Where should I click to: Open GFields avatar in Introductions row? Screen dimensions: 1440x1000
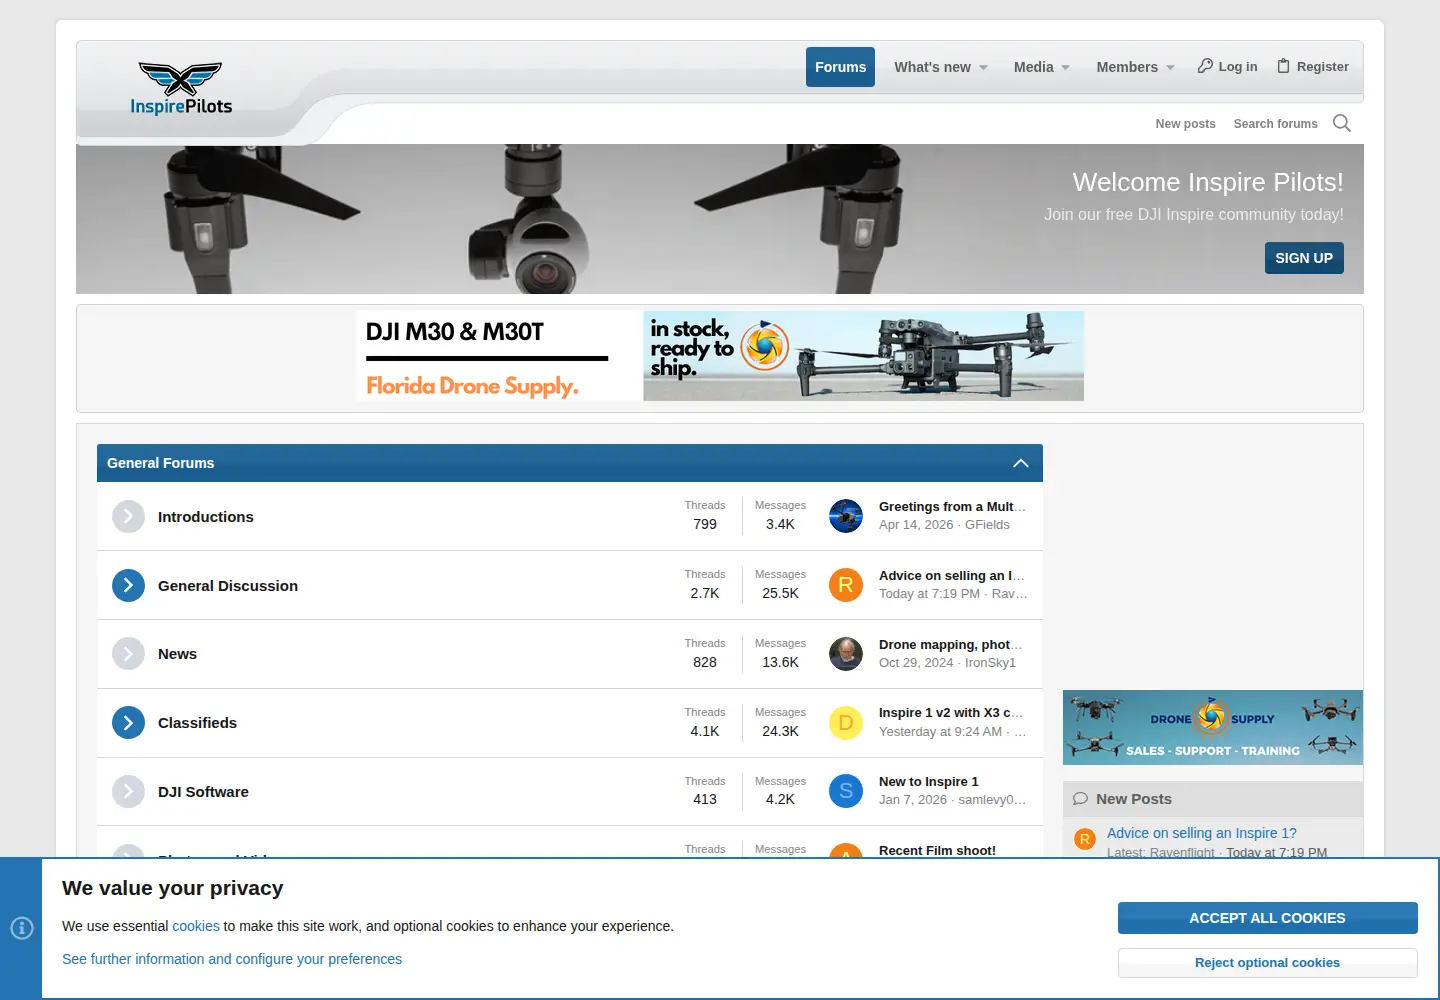click(846, 516)
